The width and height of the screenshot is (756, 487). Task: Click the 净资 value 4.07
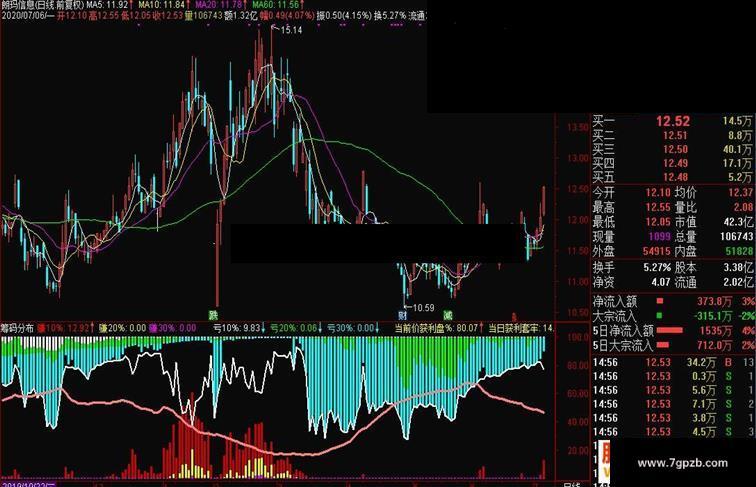pos(661,282)
